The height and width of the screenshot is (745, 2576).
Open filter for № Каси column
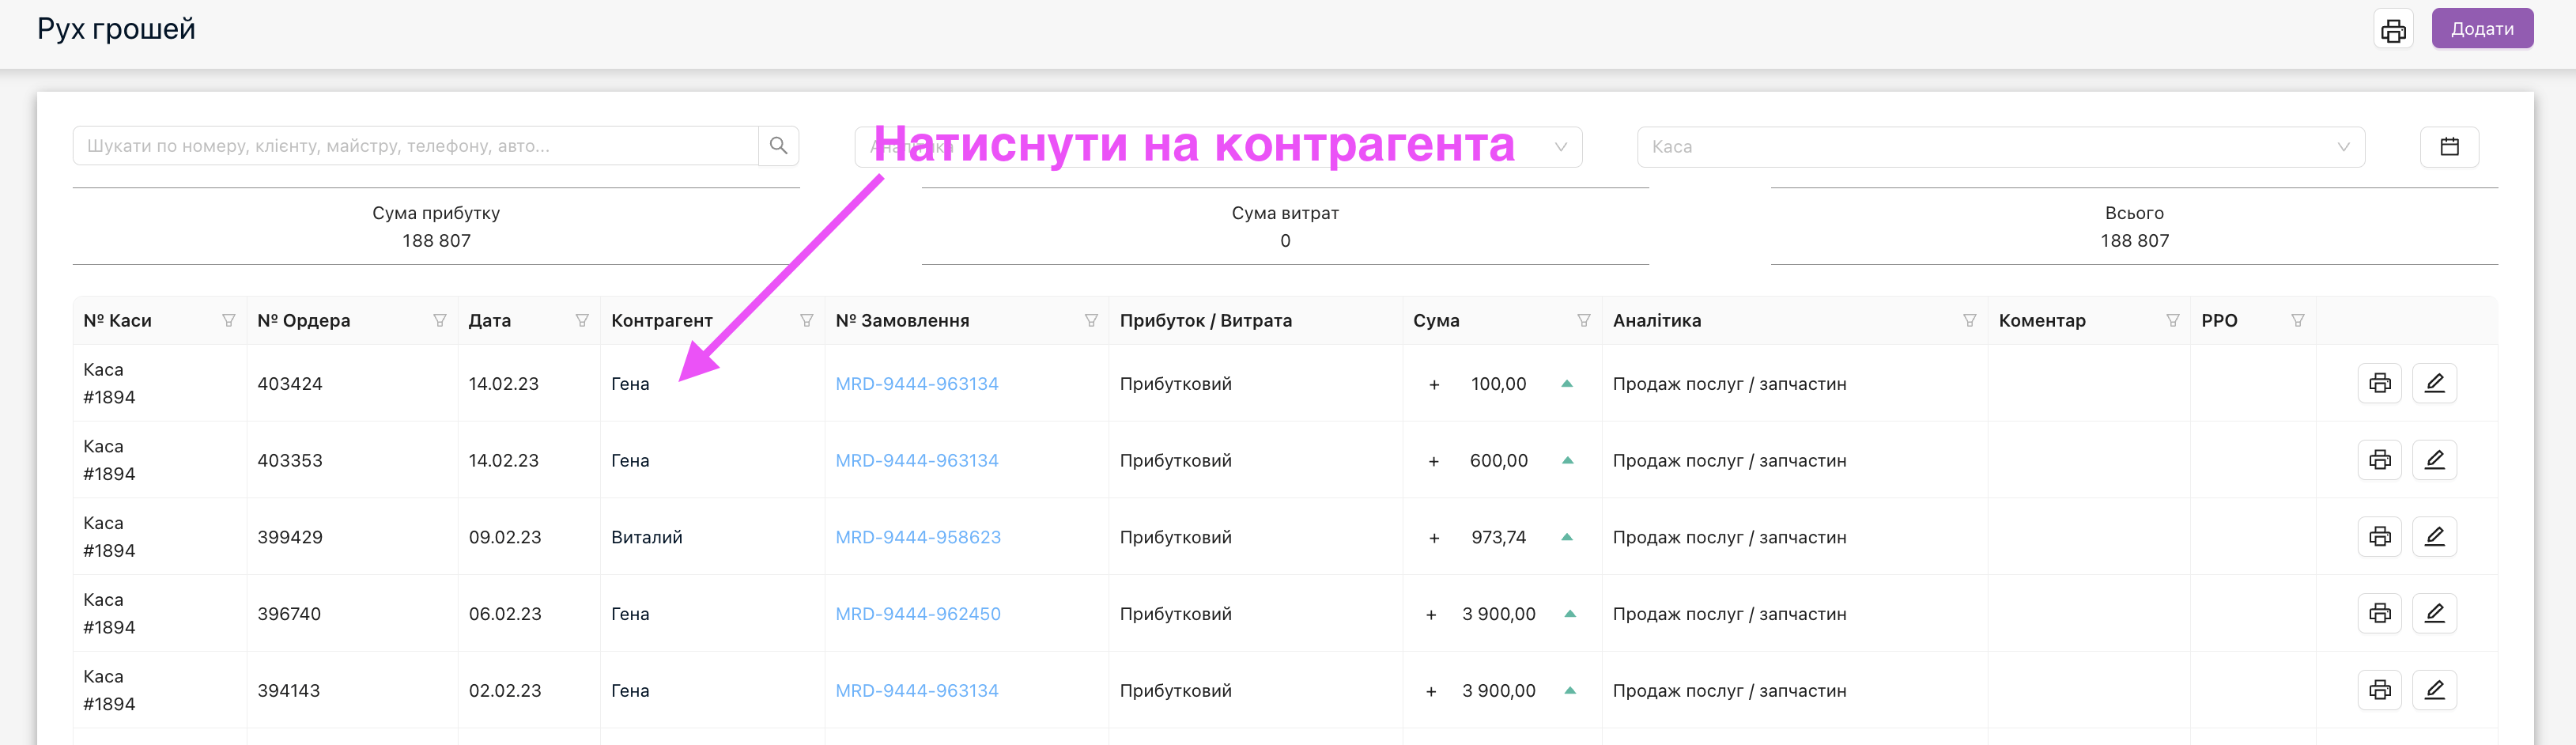(229, 321)
